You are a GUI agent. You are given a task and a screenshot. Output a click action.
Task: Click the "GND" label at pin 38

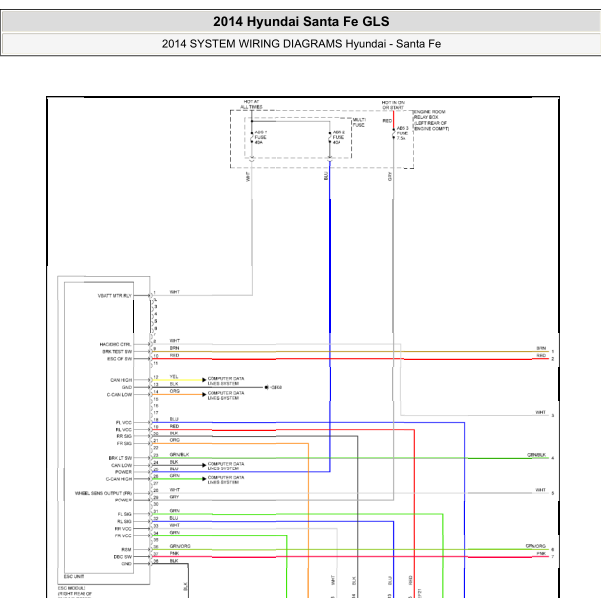(x=126, y=564)
